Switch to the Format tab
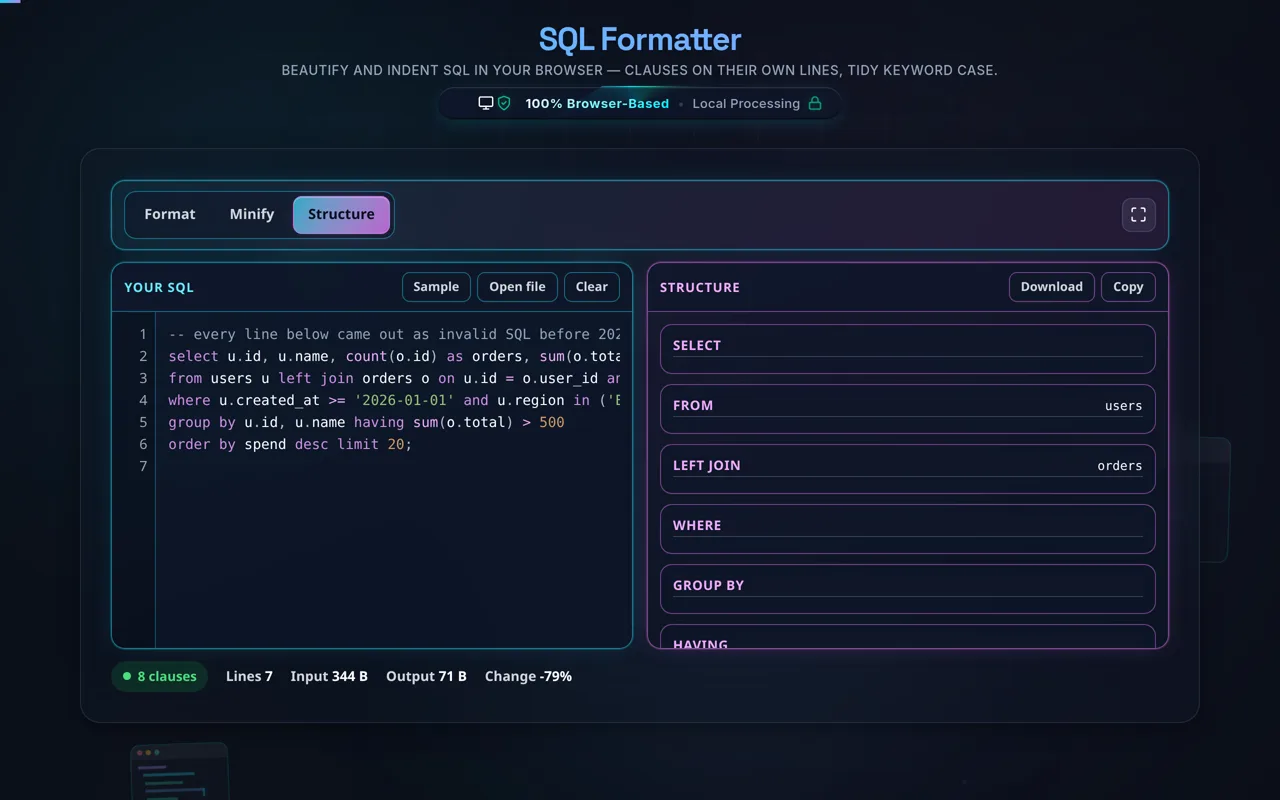Screen dimensions: 1280x800 [x=170, y=214]
